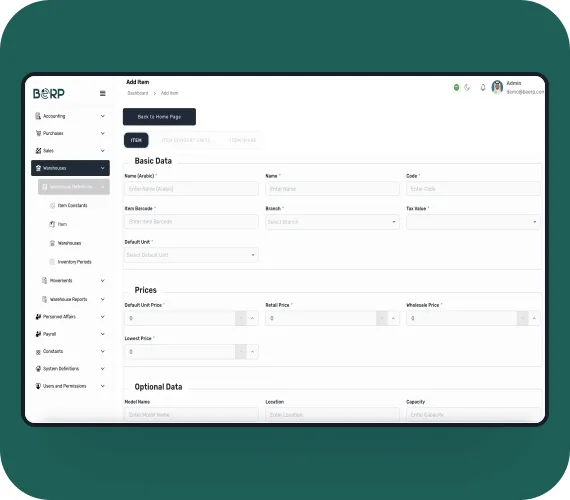This screenshot has height=500, width=570.
Task: Expand the Constants menu chevron
Action: point(103,351)
